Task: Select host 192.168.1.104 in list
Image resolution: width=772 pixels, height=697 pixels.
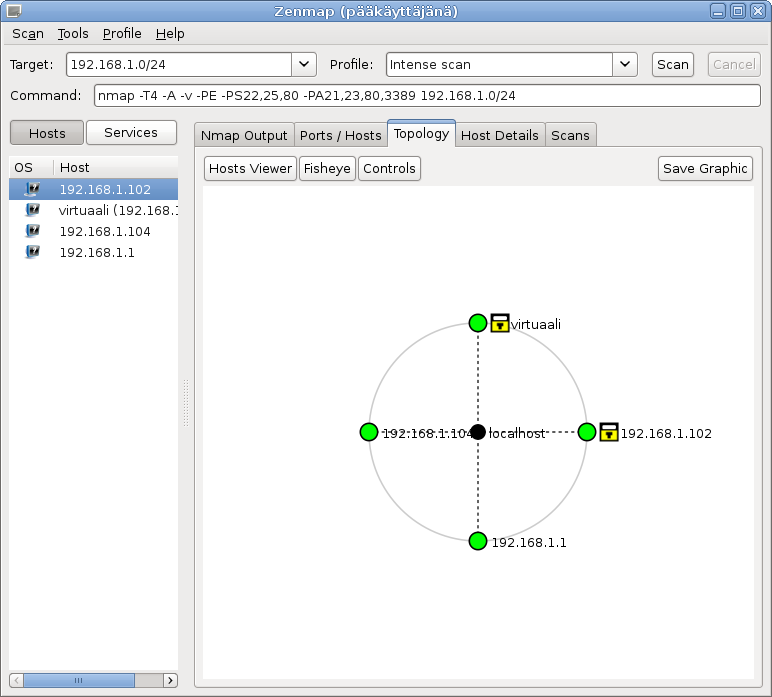Action: [94, 231]
